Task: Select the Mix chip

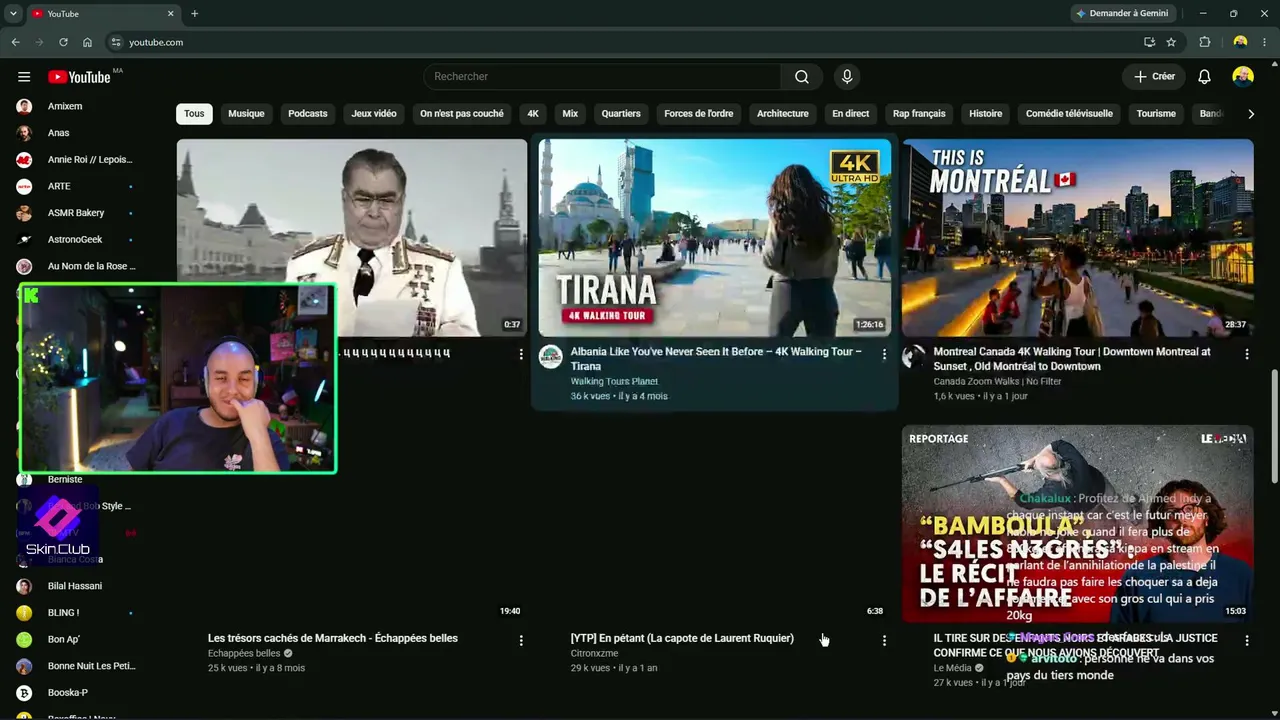Action: pyautogui.click(x=570, y=114)
